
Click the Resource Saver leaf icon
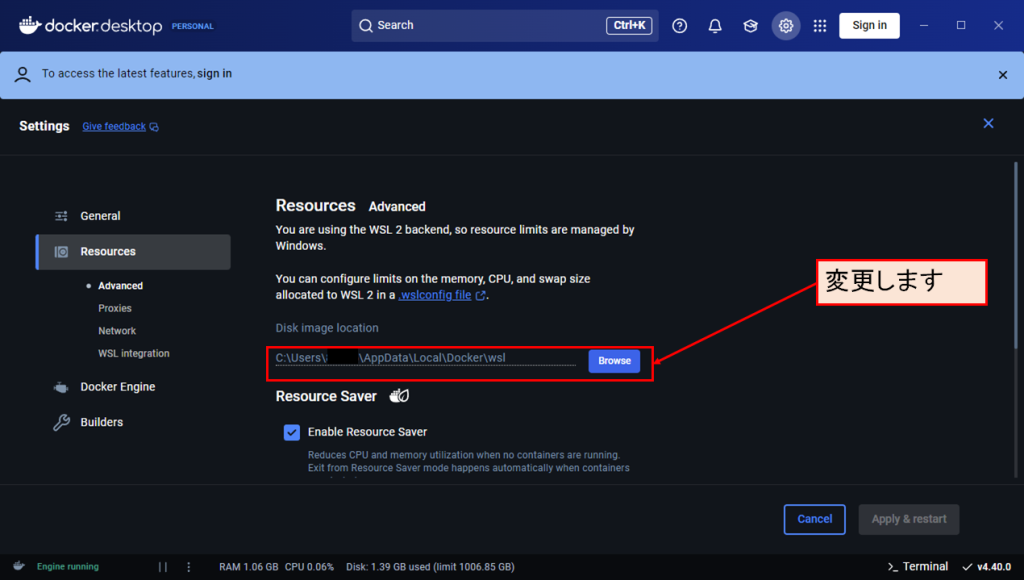tap(399, 396)
